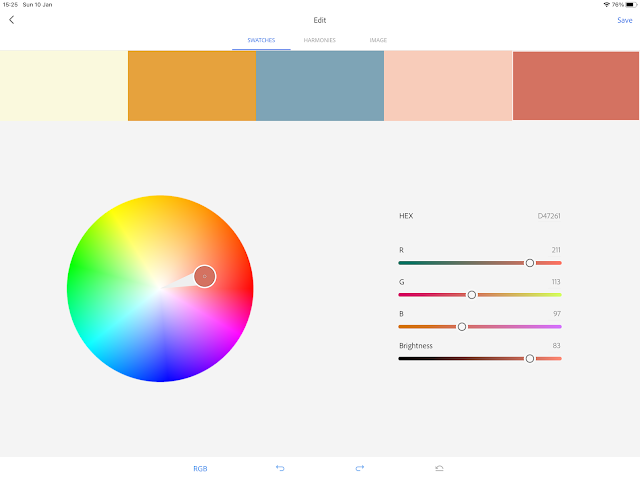
Task: Tap the Wi-Fi icon in status bar
Action: coord(607,4)
